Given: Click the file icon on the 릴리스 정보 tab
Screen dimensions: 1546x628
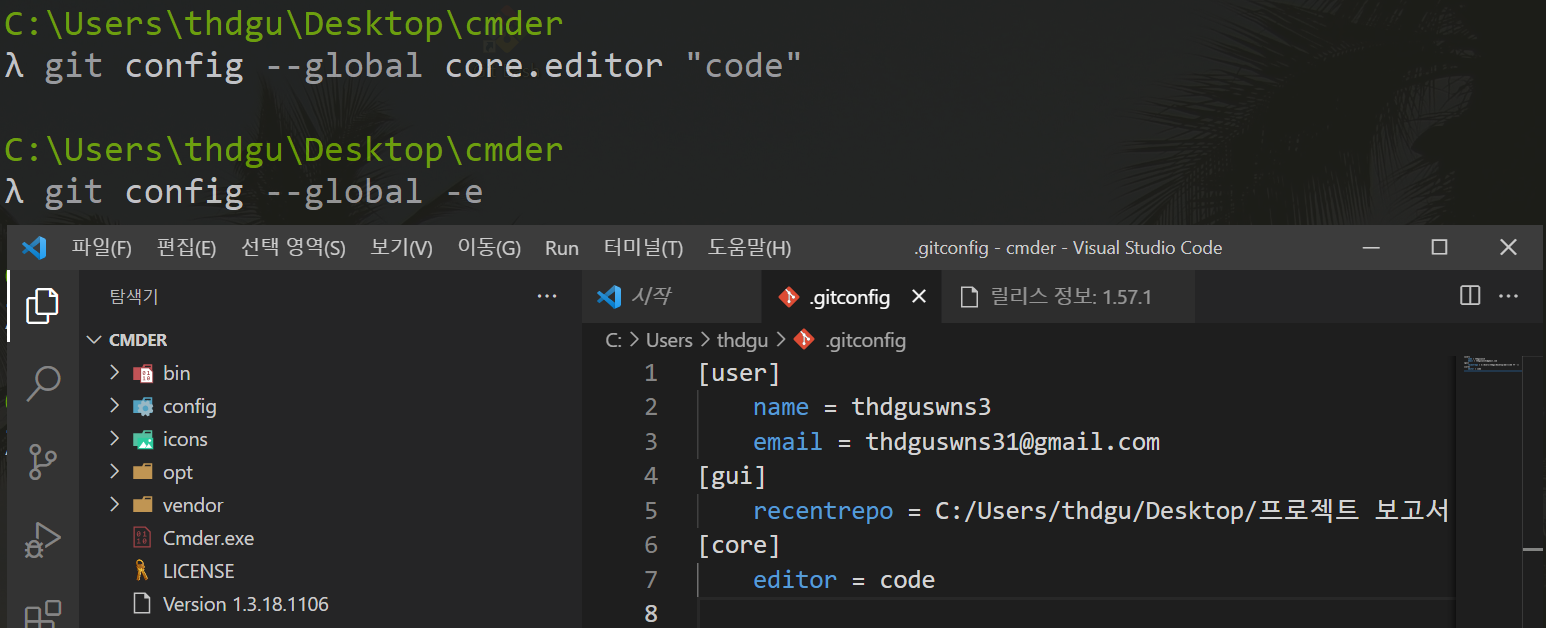Looking at the screenshot, I should 967,297.
